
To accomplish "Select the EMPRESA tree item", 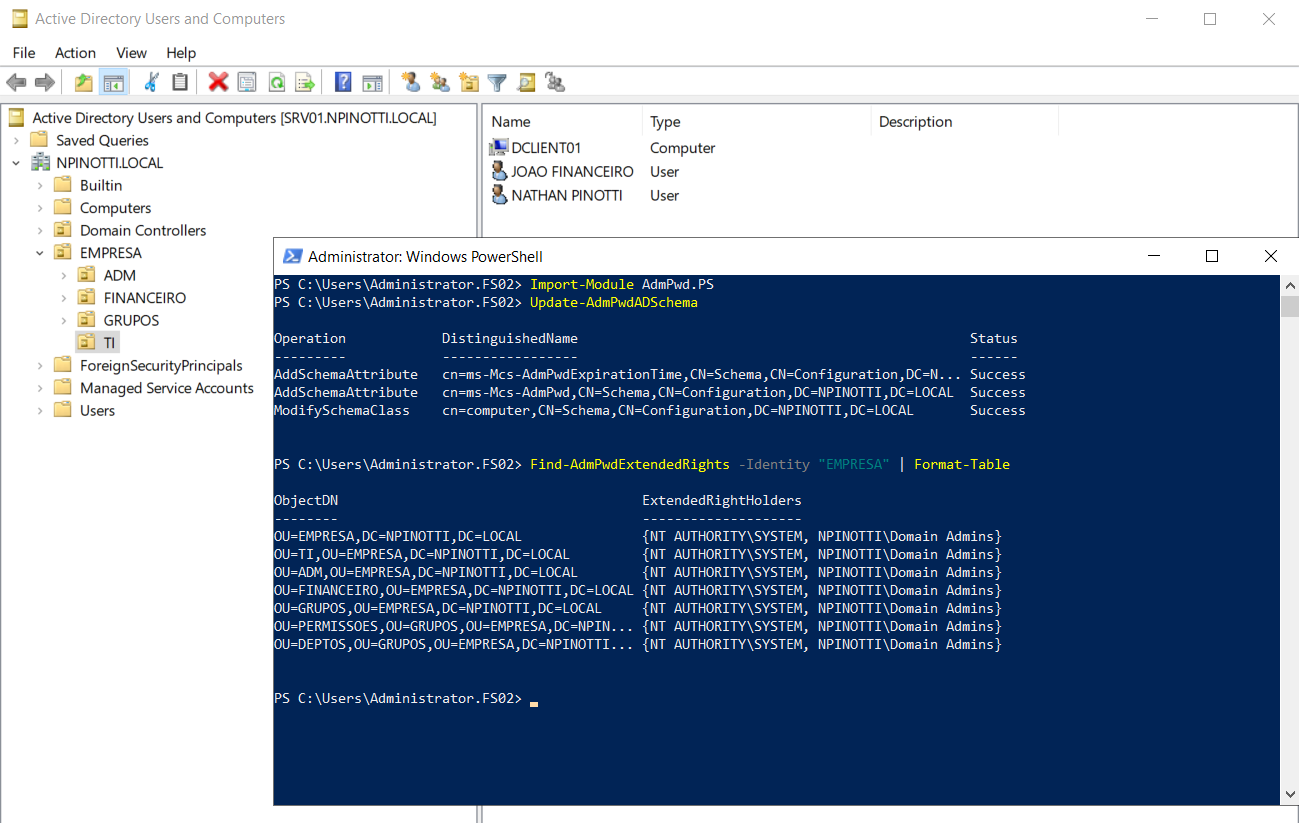I will 110,253.
